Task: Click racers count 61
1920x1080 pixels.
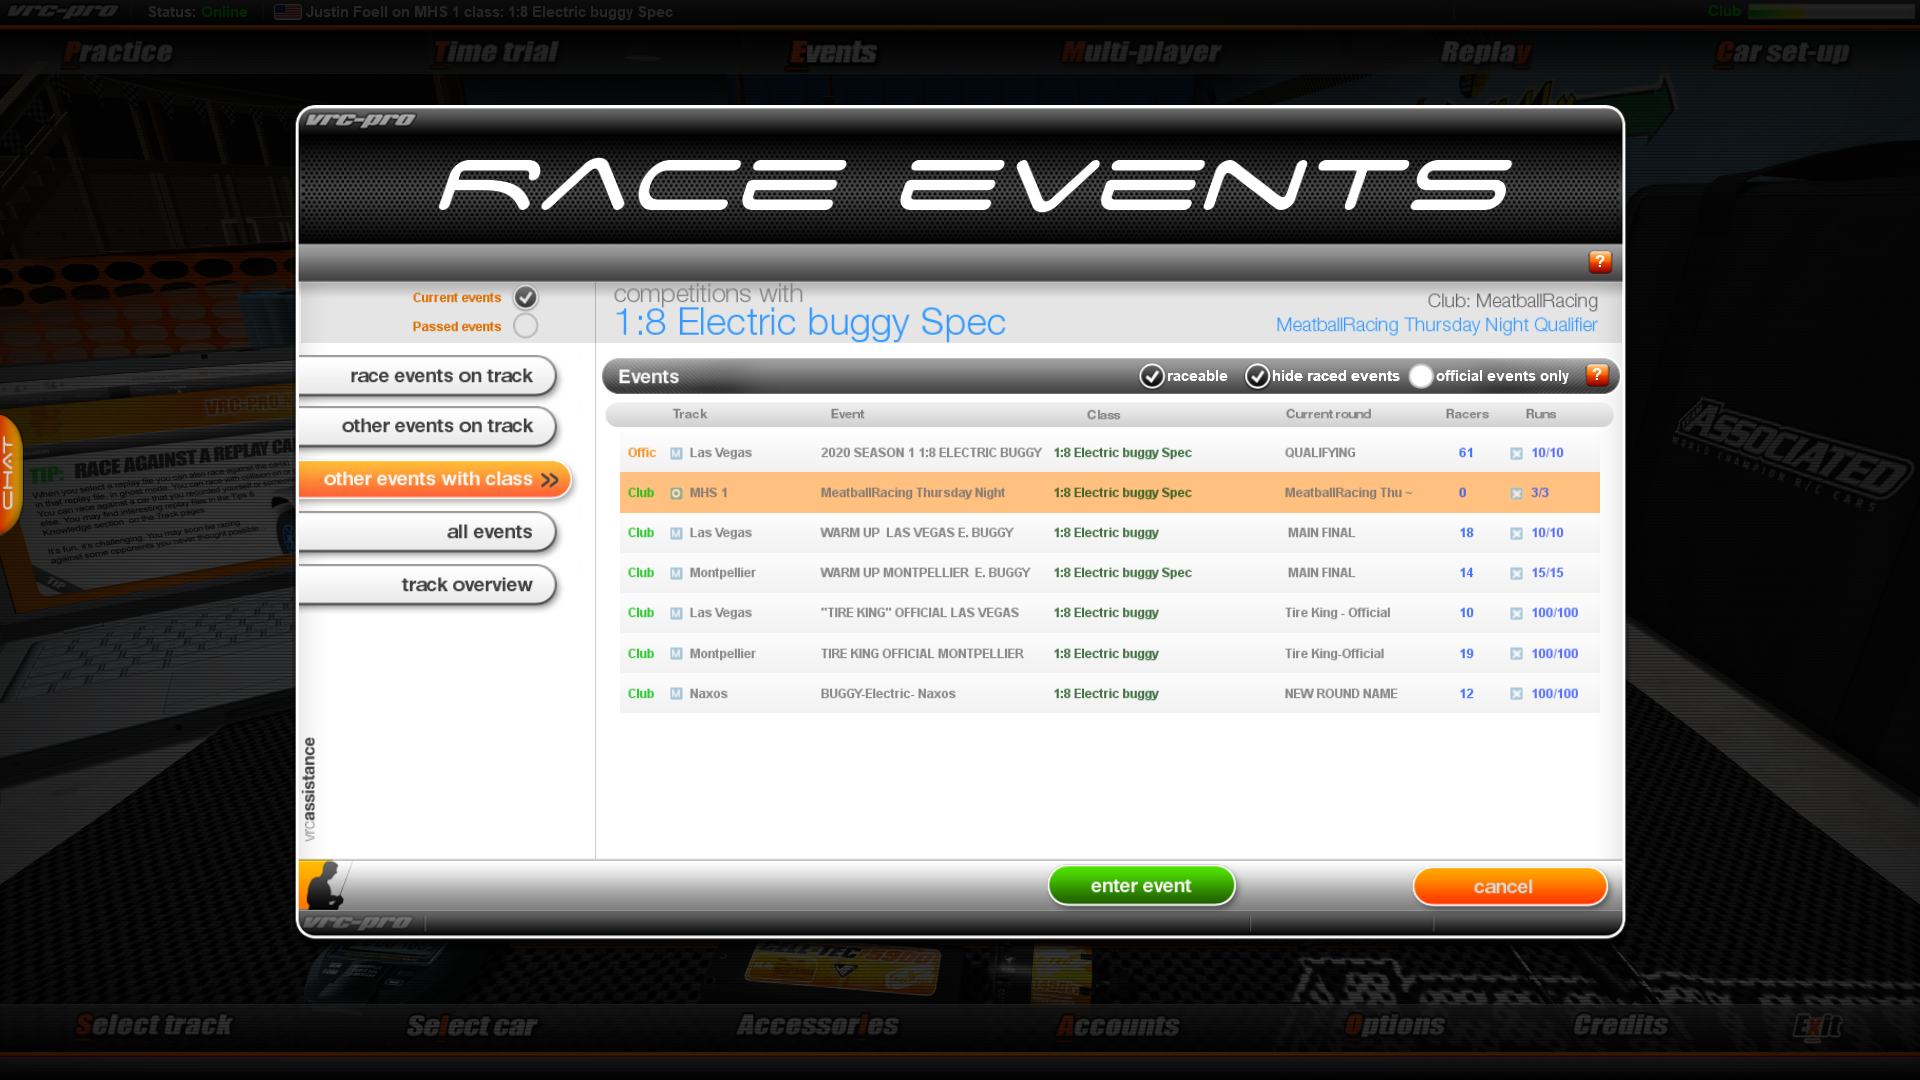Action: 1466,453
